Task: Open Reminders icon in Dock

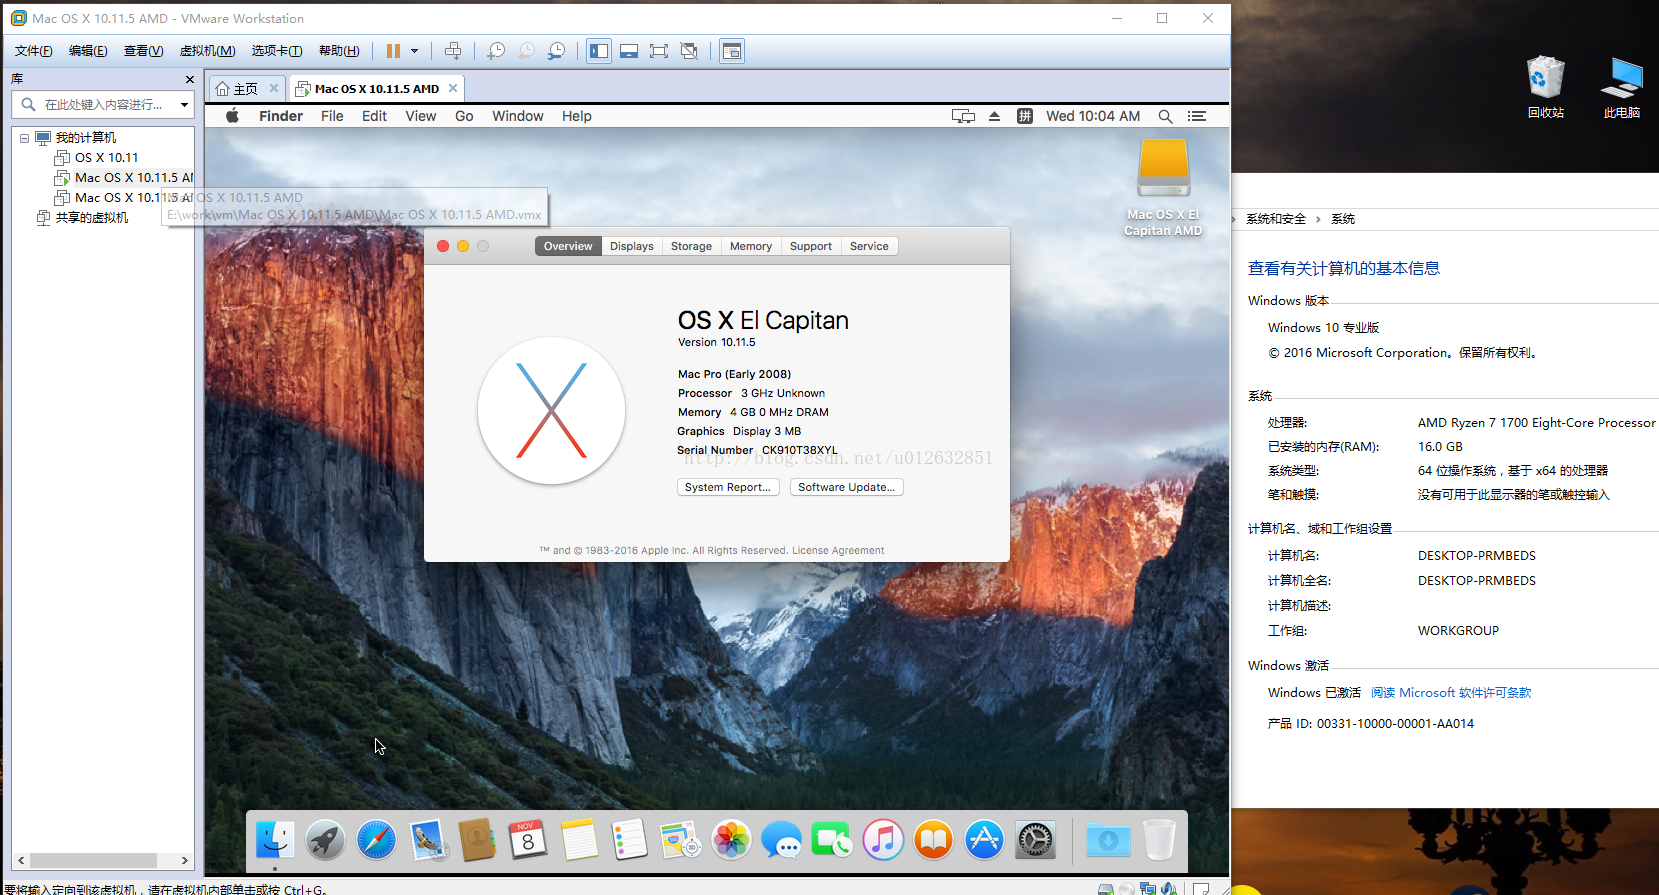Action: click(630, 840)
